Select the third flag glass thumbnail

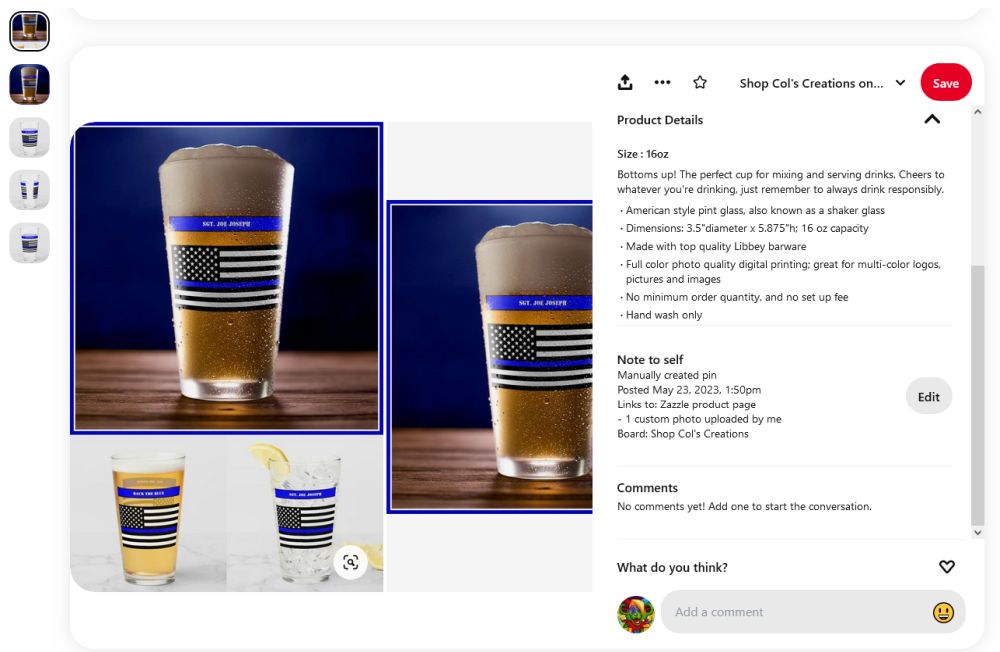click(x=29, y=137)
